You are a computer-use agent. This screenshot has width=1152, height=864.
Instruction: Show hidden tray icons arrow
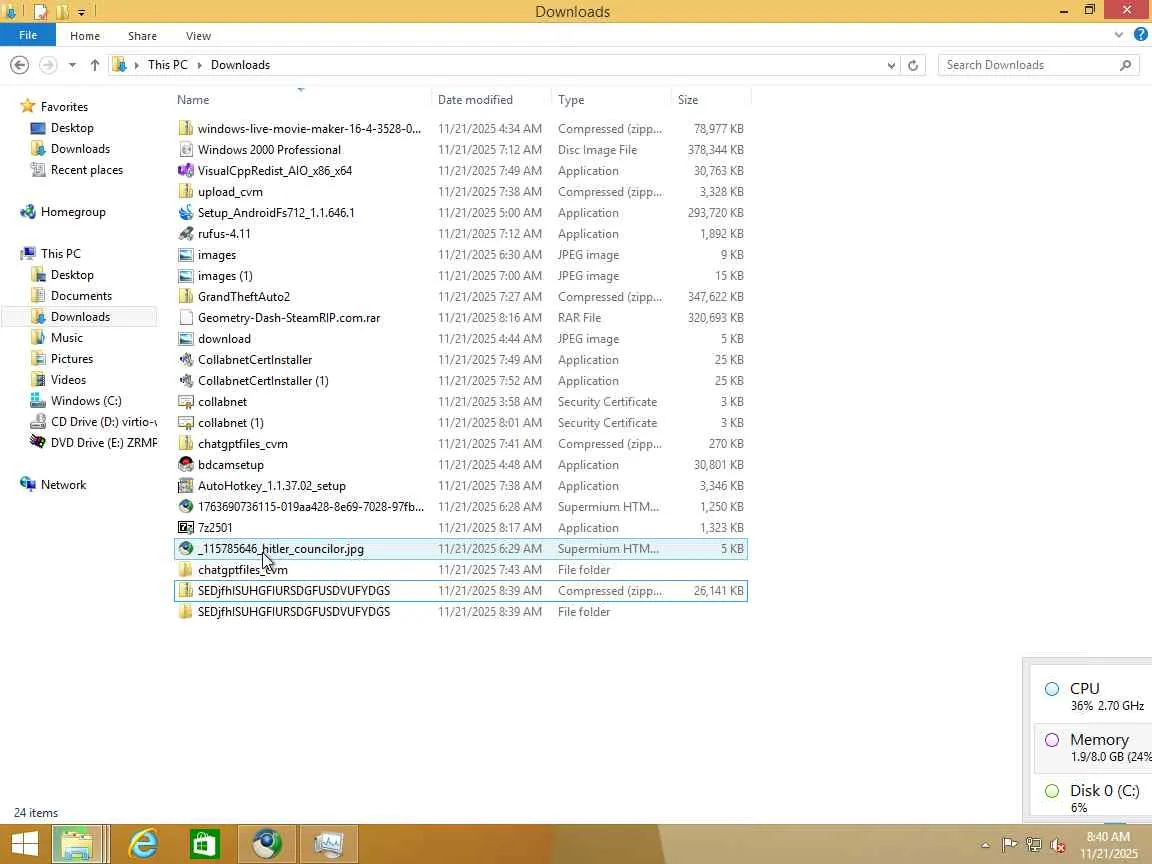click(985, 845)
